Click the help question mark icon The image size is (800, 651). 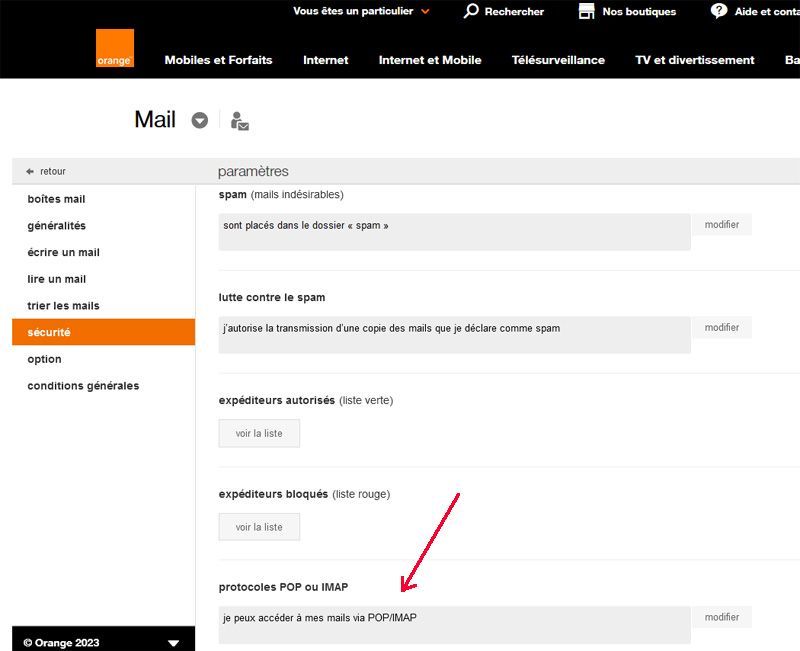tap(719, 11)
